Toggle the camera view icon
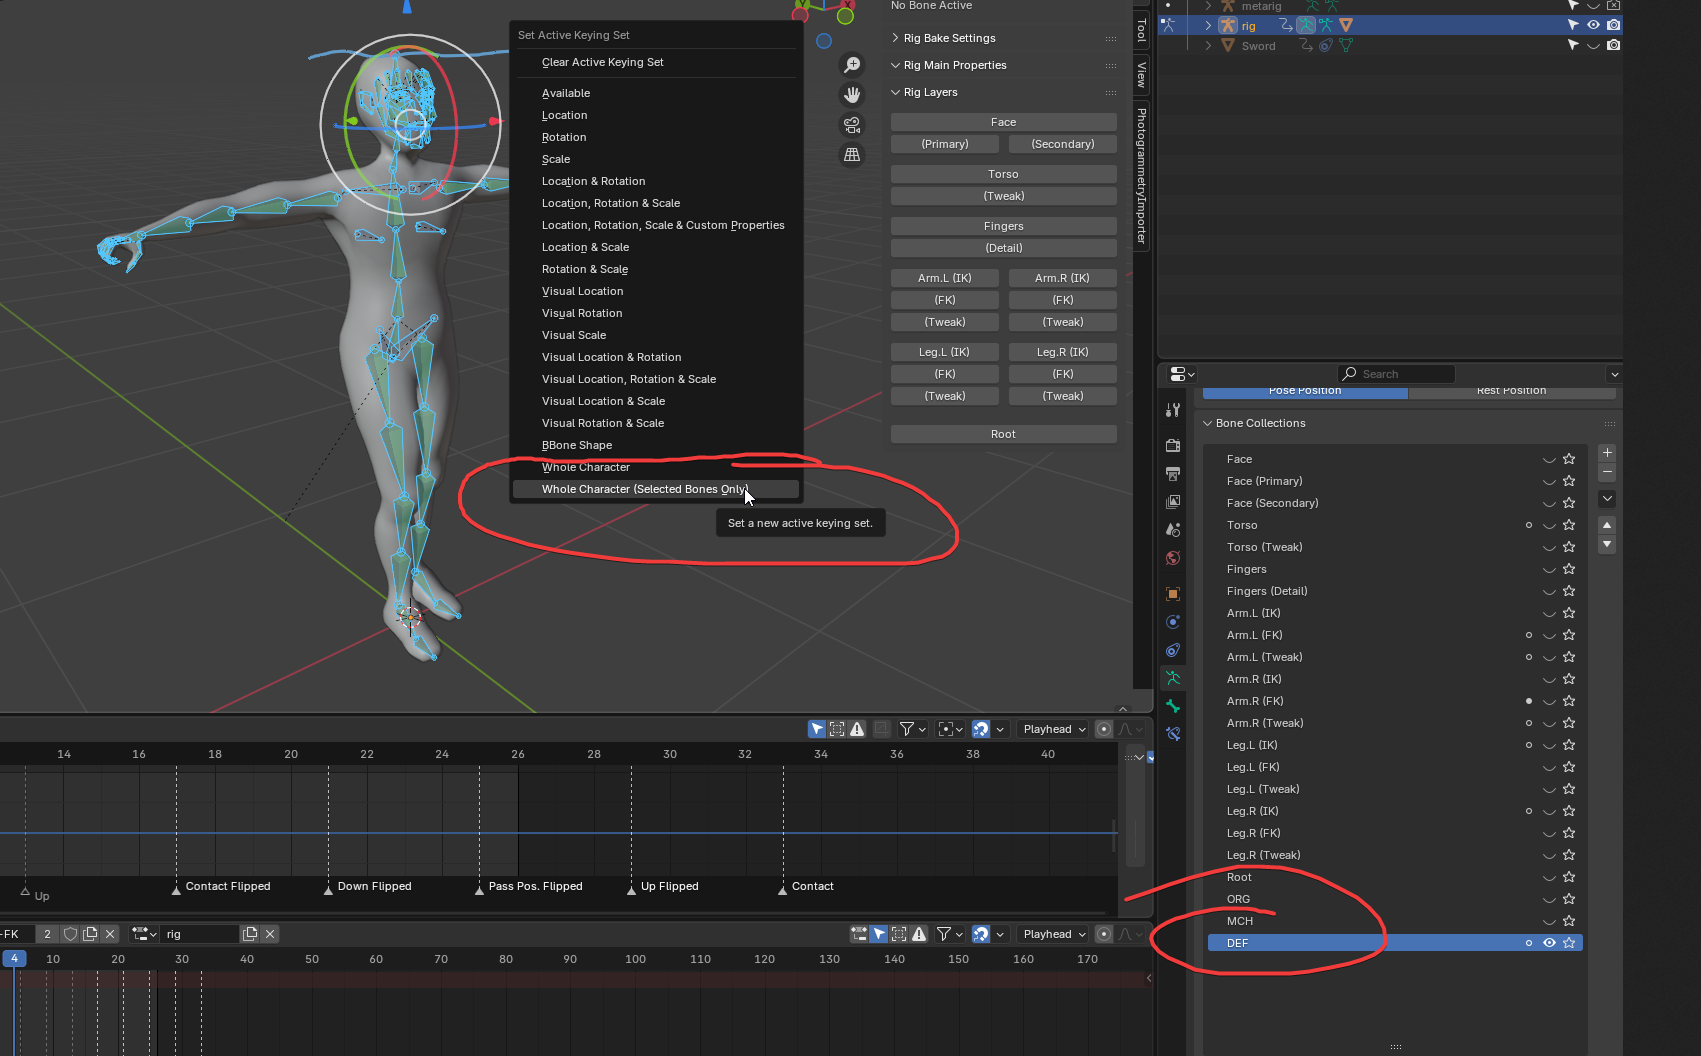 pyautogui.click(x=852, y=125)
